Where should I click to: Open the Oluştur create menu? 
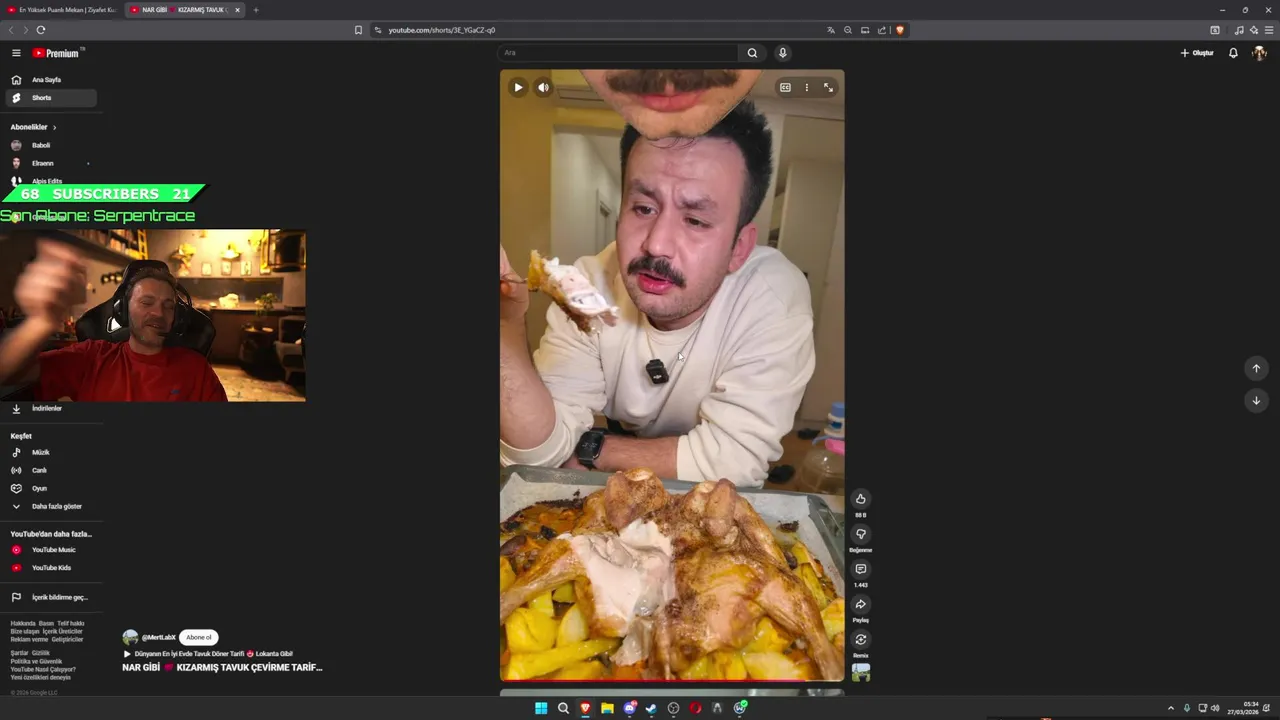(x=1197, y=53)
